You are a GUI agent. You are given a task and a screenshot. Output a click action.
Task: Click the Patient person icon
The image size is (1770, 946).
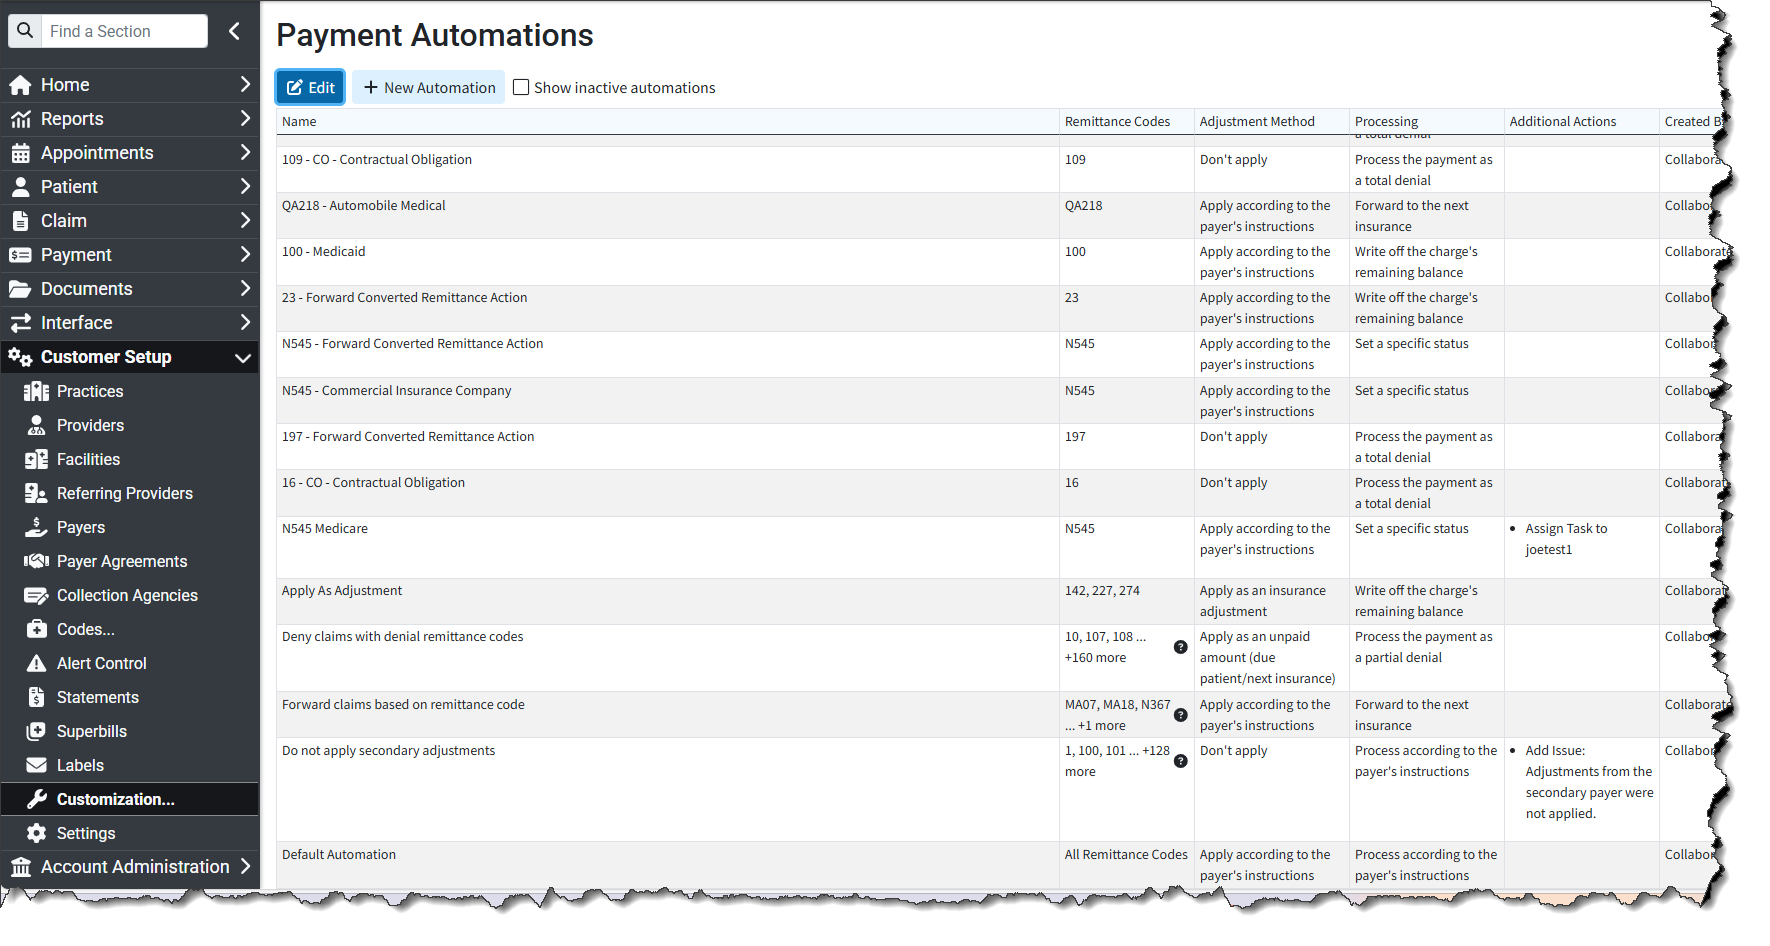20,187
